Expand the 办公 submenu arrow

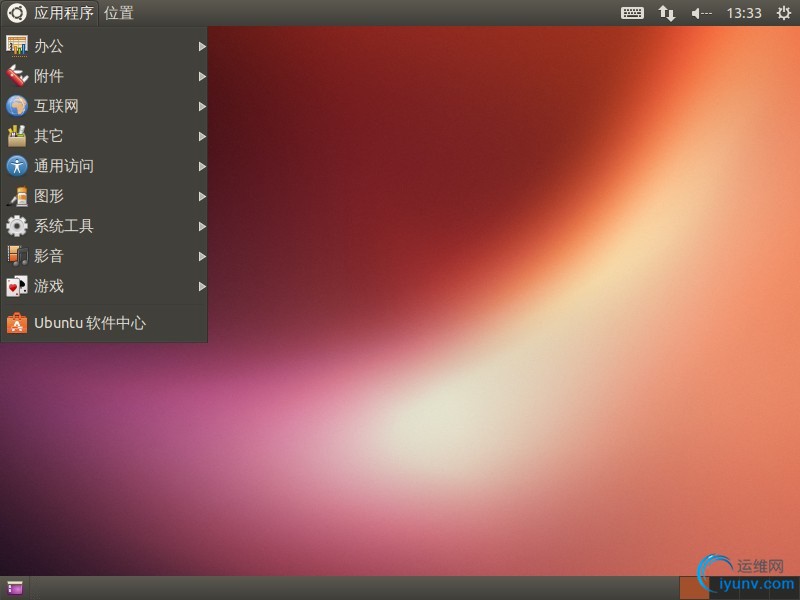click(x=202, y=46)
